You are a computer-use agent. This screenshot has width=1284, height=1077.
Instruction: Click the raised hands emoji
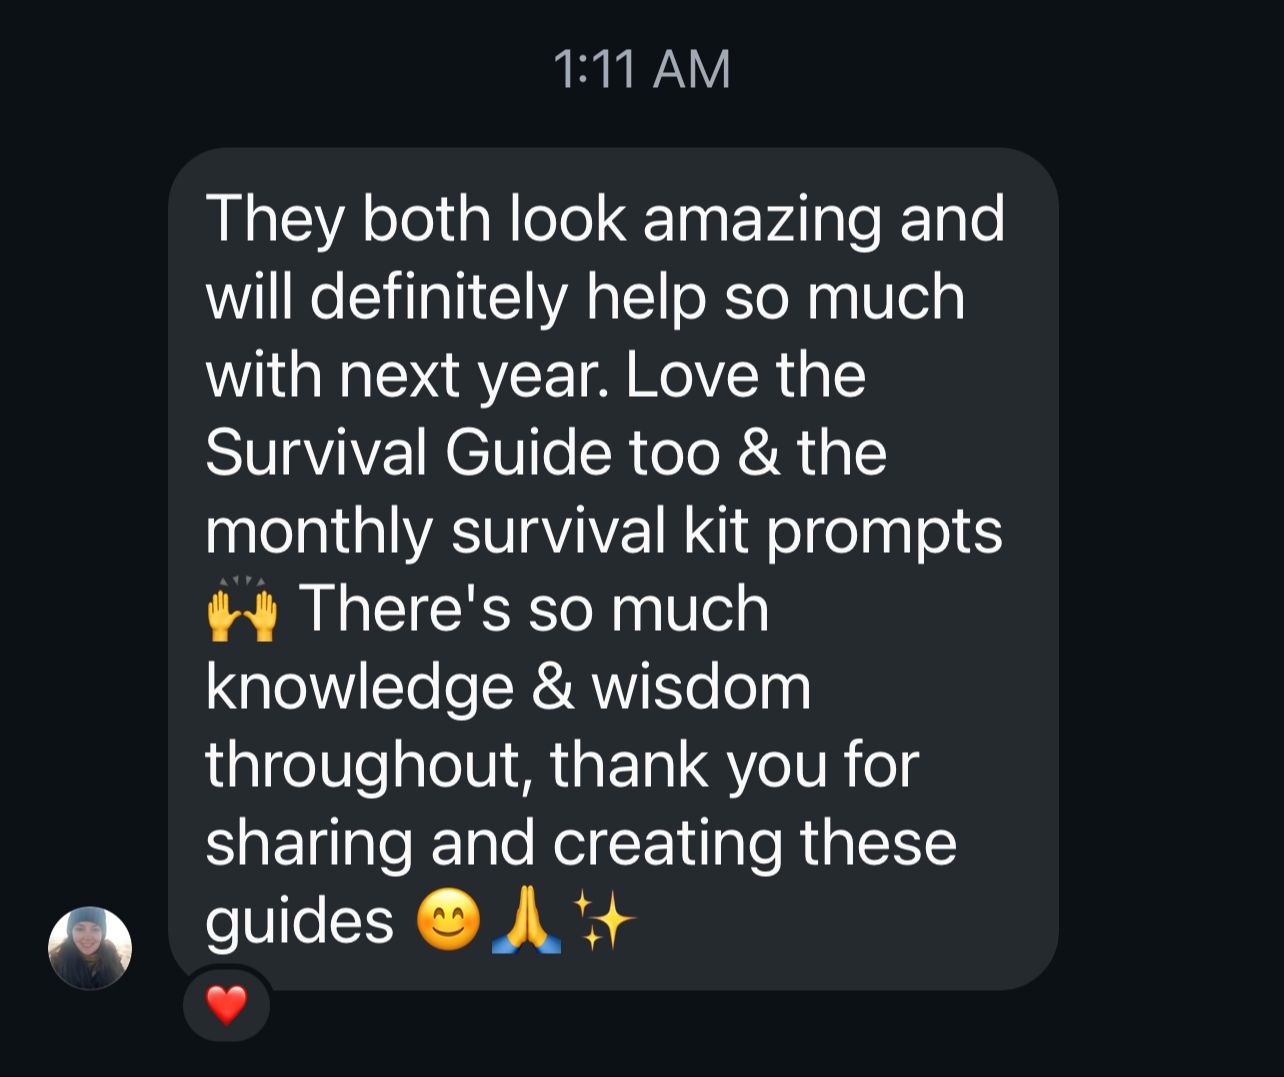[241, 609]
